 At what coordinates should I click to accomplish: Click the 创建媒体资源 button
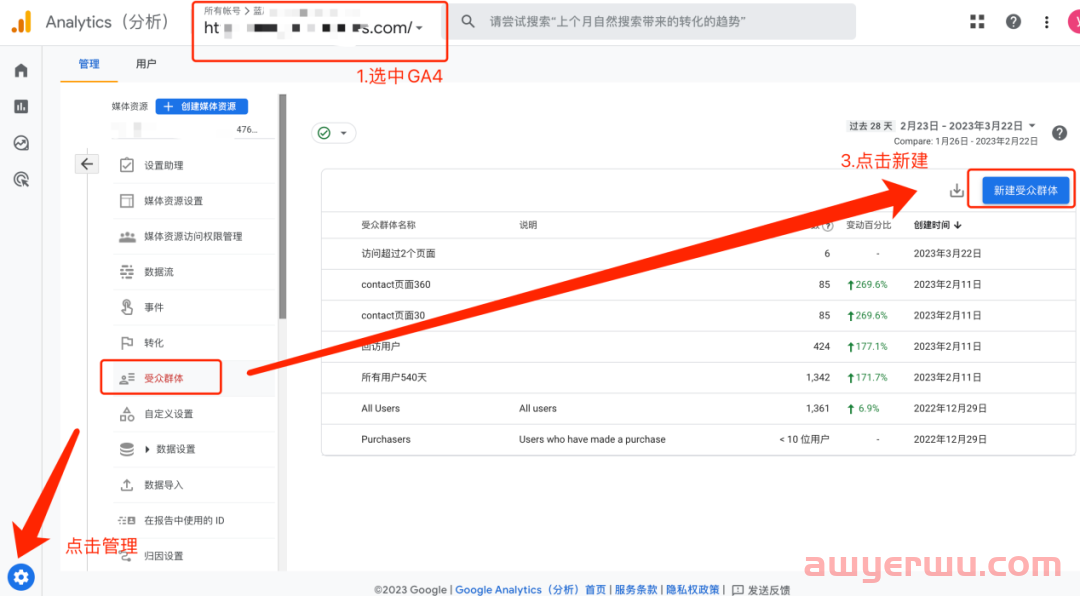201,106
